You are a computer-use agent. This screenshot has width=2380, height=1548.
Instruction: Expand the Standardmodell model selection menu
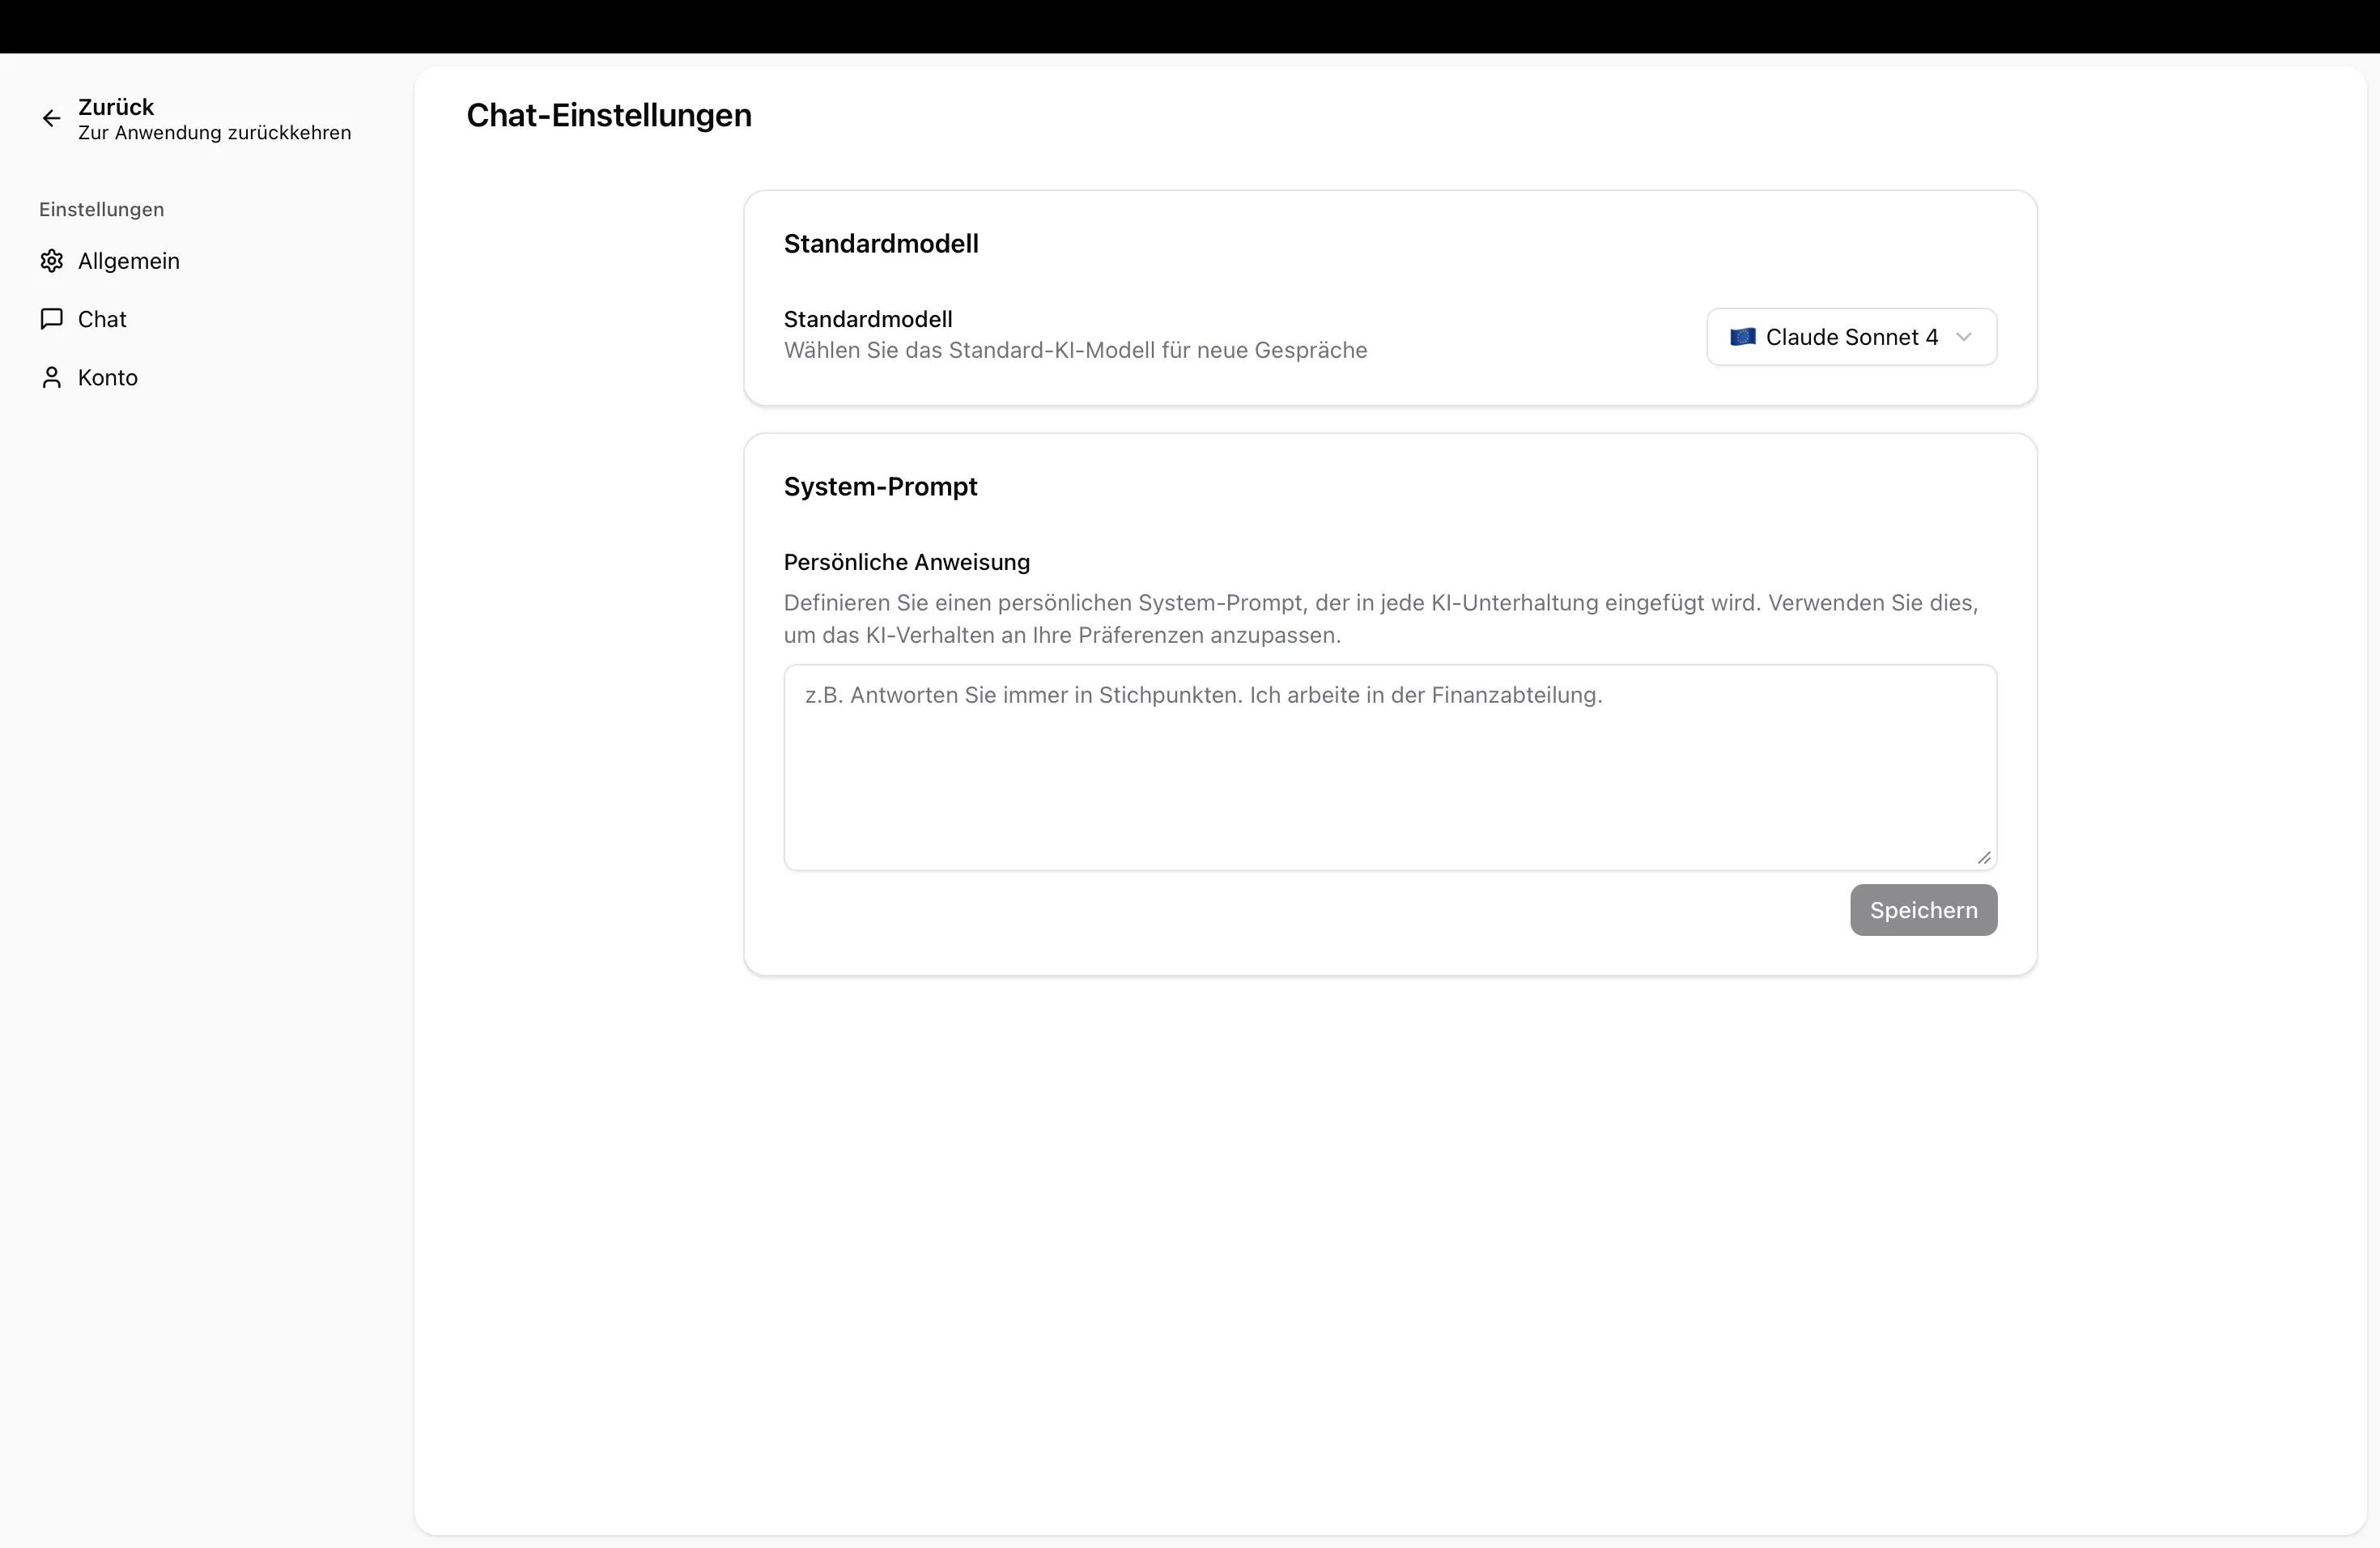click(x=1850, y=337)
